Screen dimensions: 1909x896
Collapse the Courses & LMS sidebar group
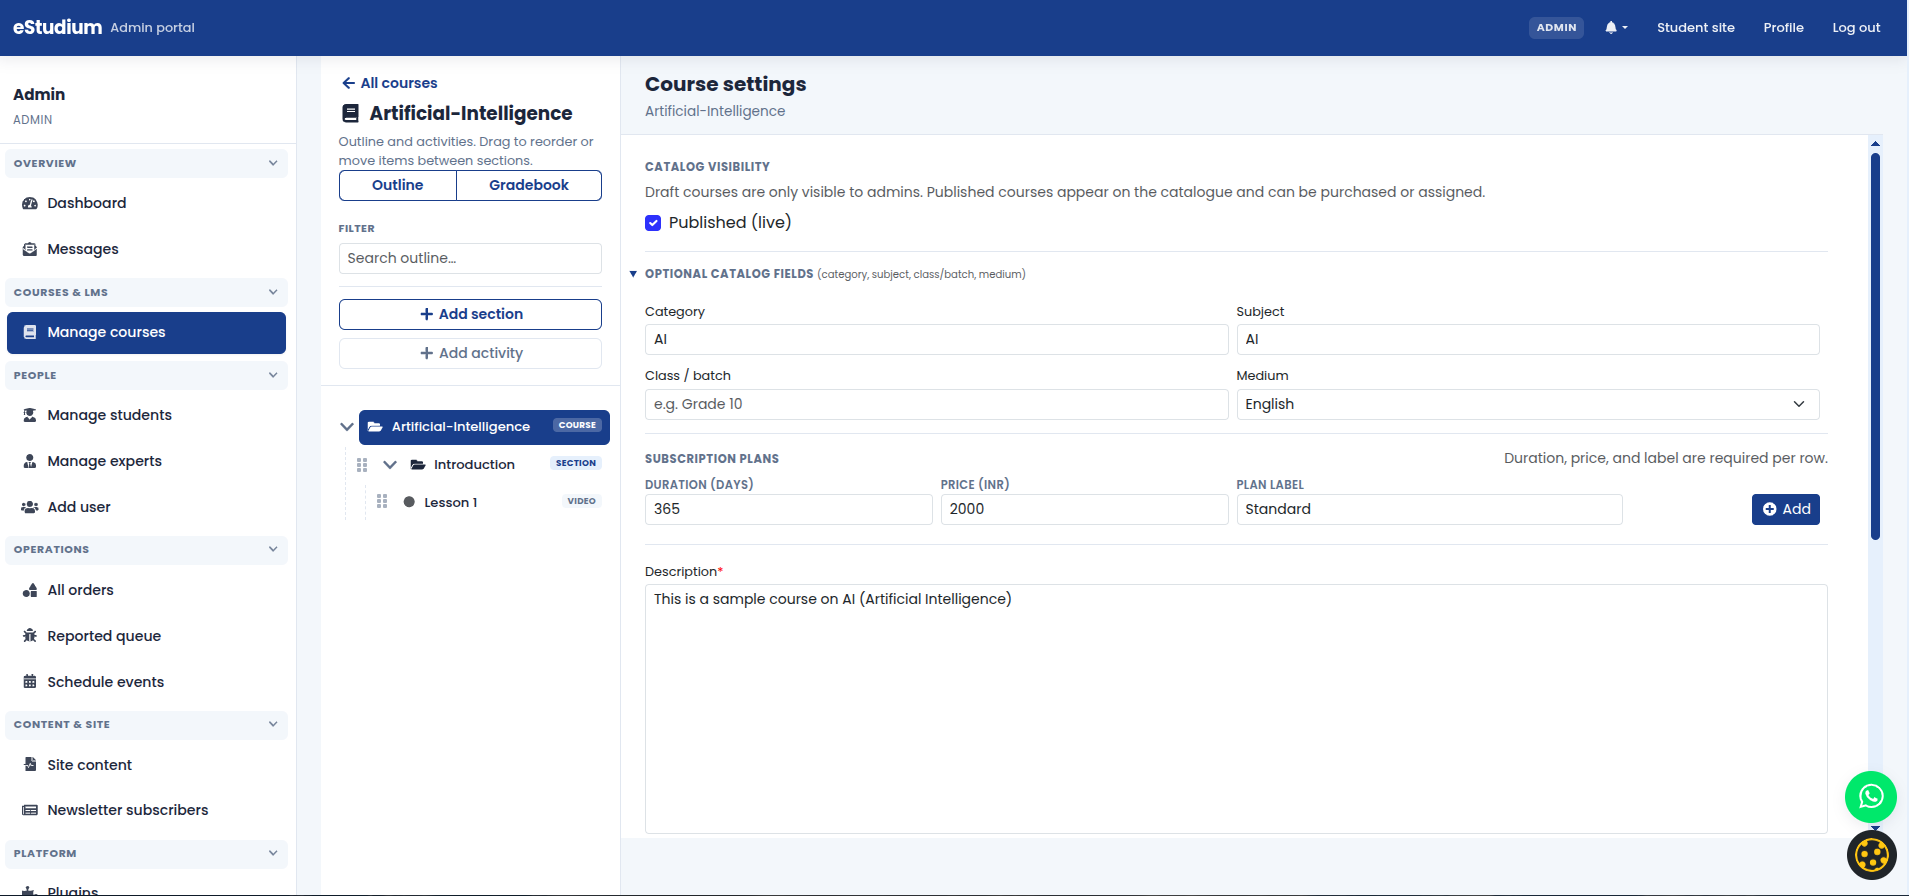click(x=273, y=292)
